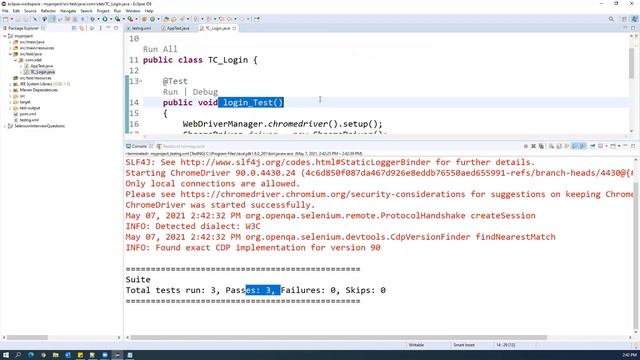This screenshot has height=360, width=640.
Task: Click the Open Perspective icon
Action: coord(624,19)
